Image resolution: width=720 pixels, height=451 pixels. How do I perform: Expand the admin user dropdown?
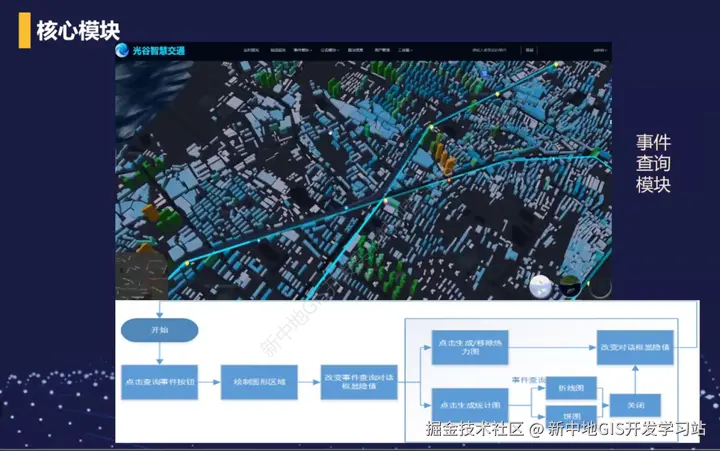pos(600,50)
